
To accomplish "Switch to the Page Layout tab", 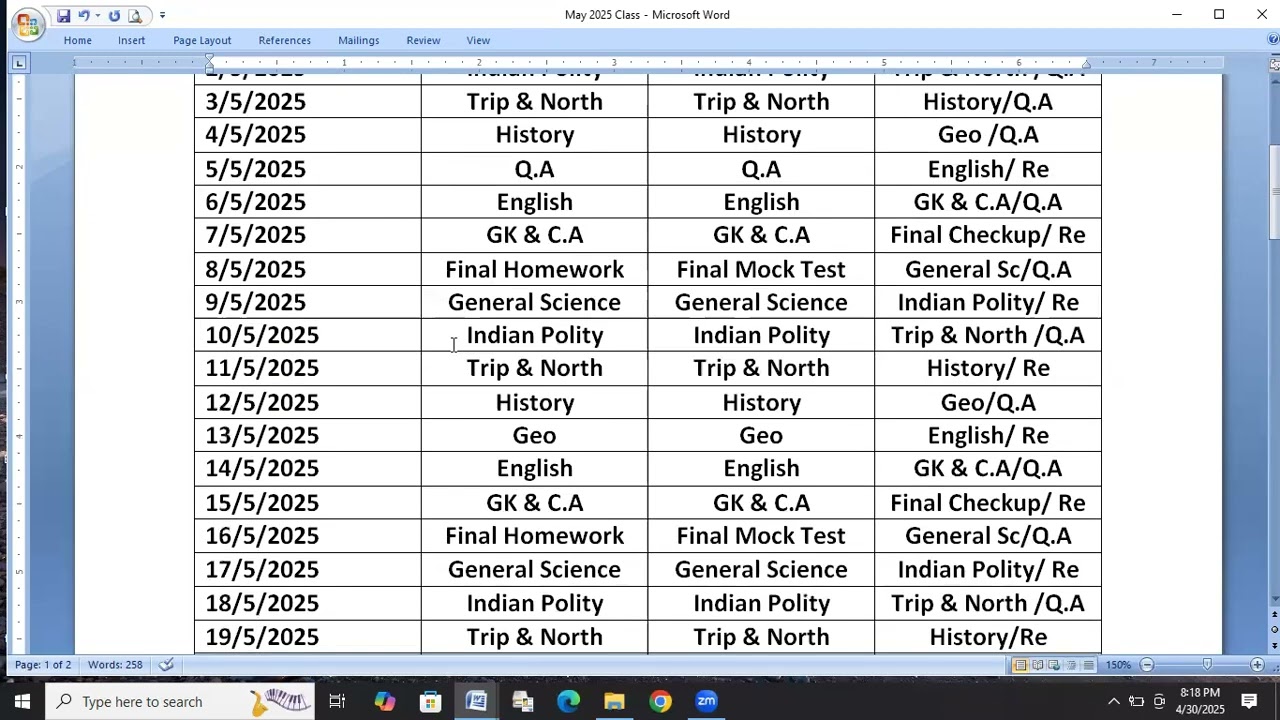I will point(202,40).
